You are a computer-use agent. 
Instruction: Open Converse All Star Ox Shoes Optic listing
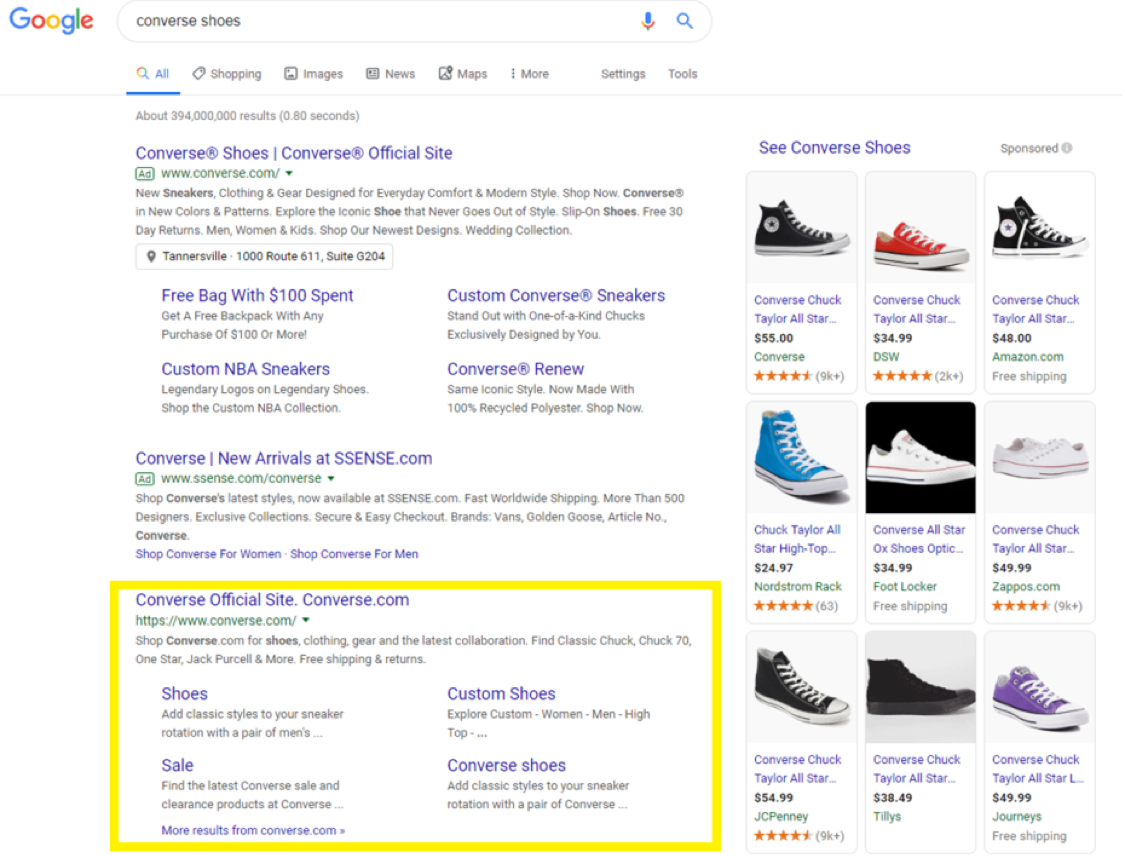pyautogui.click(x=919, y=539)
